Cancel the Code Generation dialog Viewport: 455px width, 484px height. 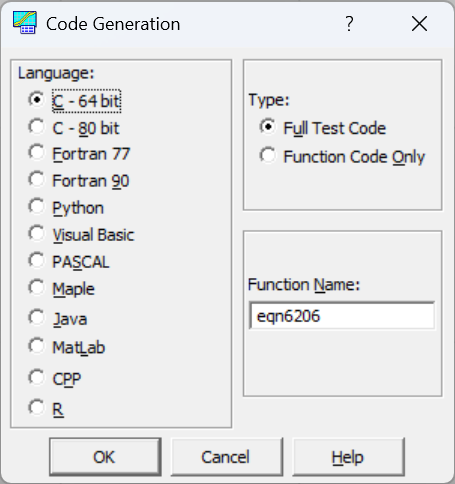pos(227,457)
